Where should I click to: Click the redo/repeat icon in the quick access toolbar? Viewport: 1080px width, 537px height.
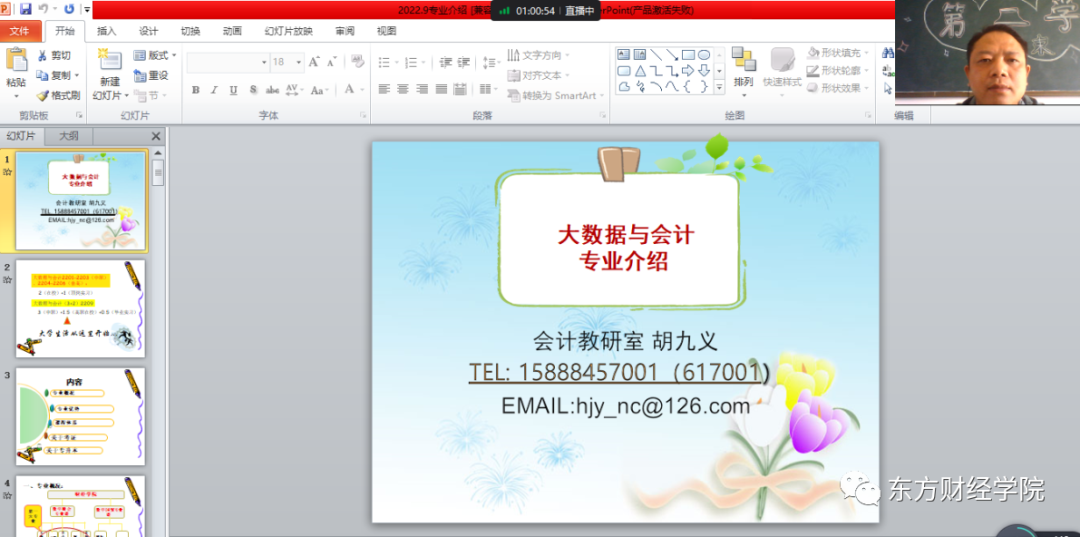coord(69,9)
